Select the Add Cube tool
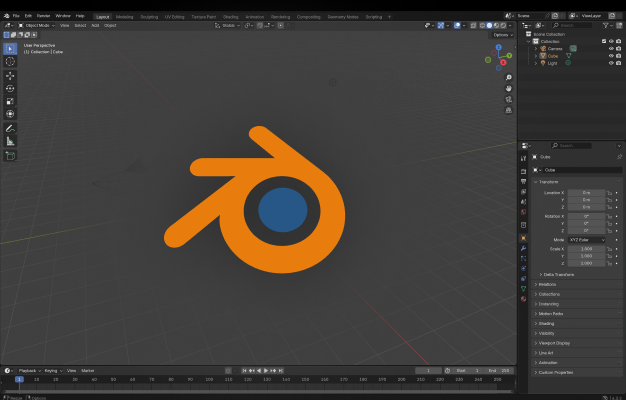This screenshot has width=626, height=400. click(10, 156)
